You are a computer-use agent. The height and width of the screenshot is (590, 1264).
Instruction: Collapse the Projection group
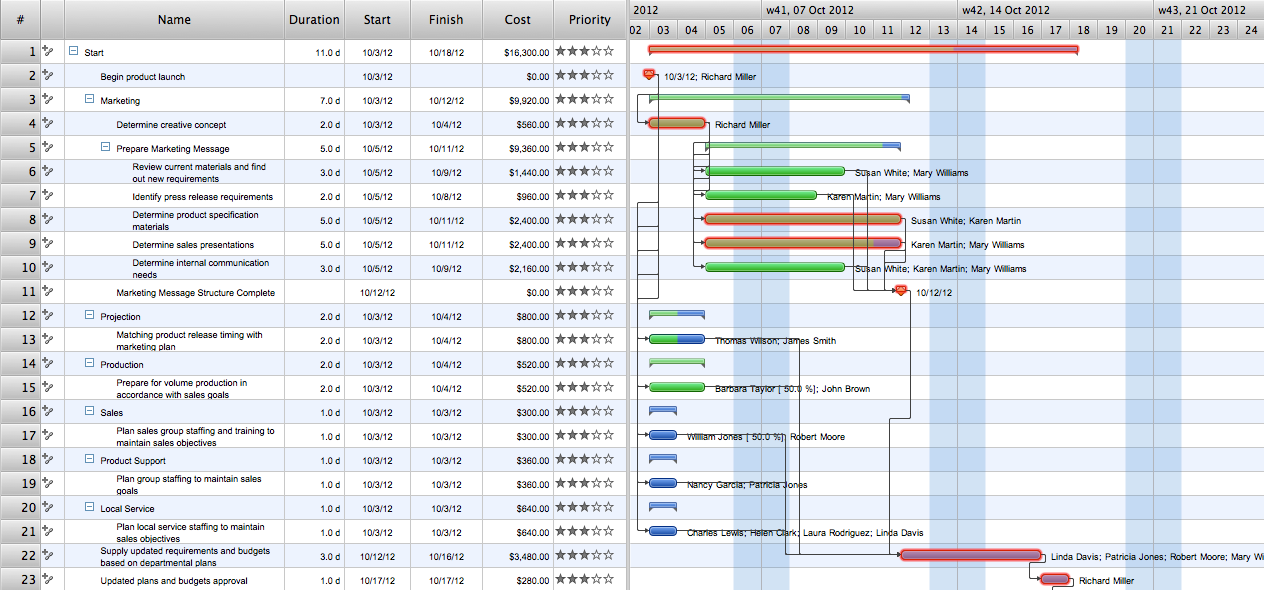click(90, 316)
